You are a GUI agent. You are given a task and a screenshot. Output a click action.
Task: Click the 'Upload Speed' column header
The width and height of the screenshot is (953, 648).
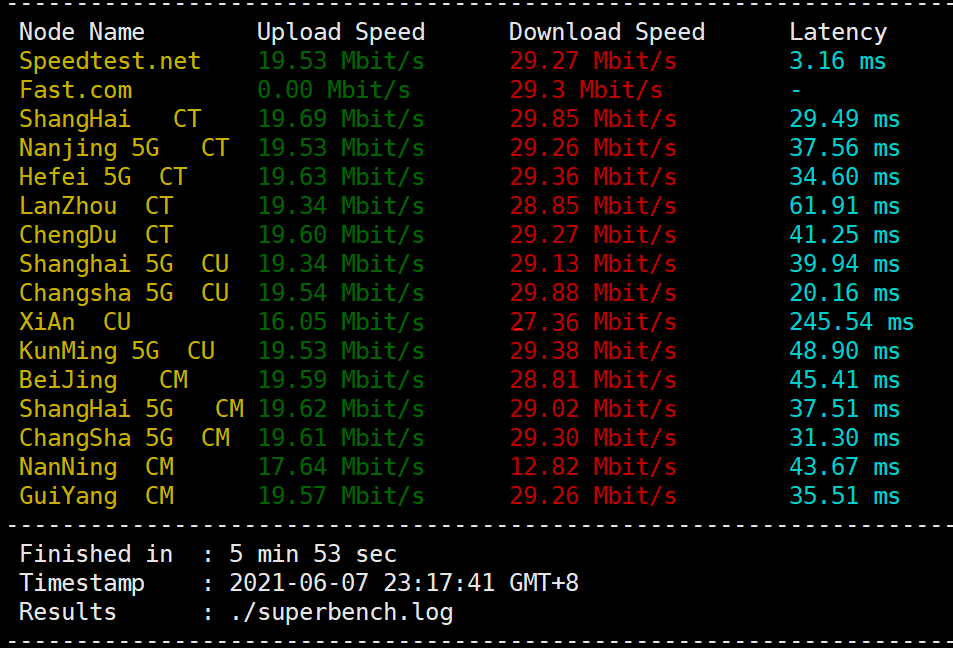[341, 32]
